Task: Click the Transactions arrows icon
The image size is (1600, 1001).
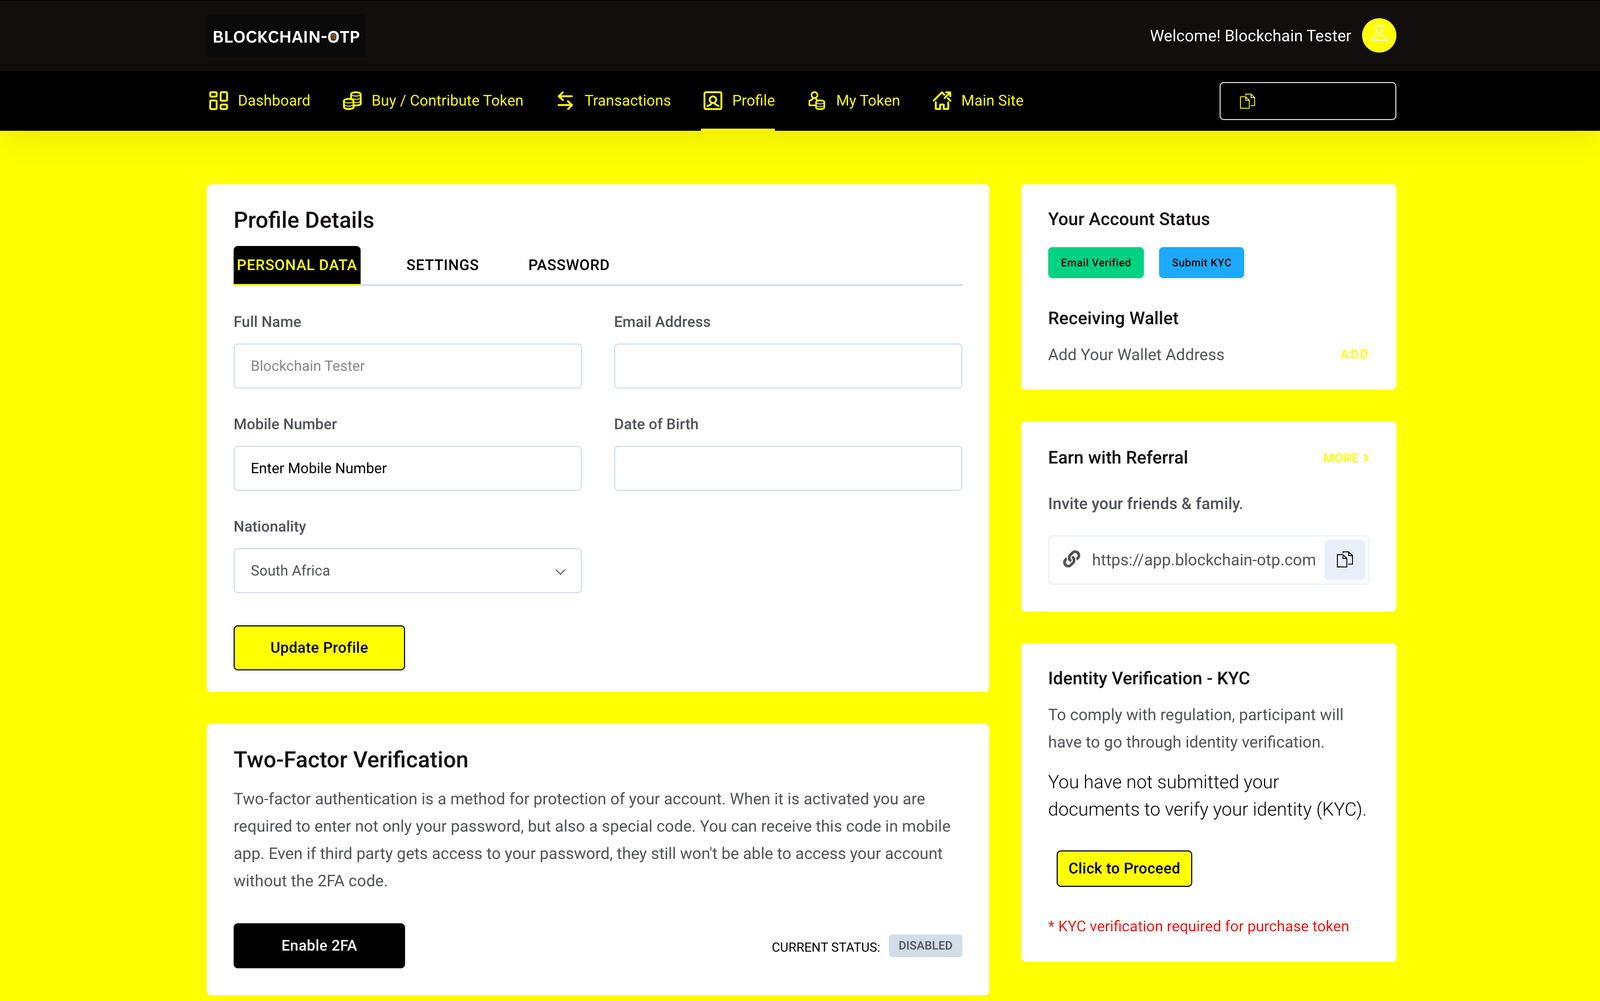Action: click(565, 101)
